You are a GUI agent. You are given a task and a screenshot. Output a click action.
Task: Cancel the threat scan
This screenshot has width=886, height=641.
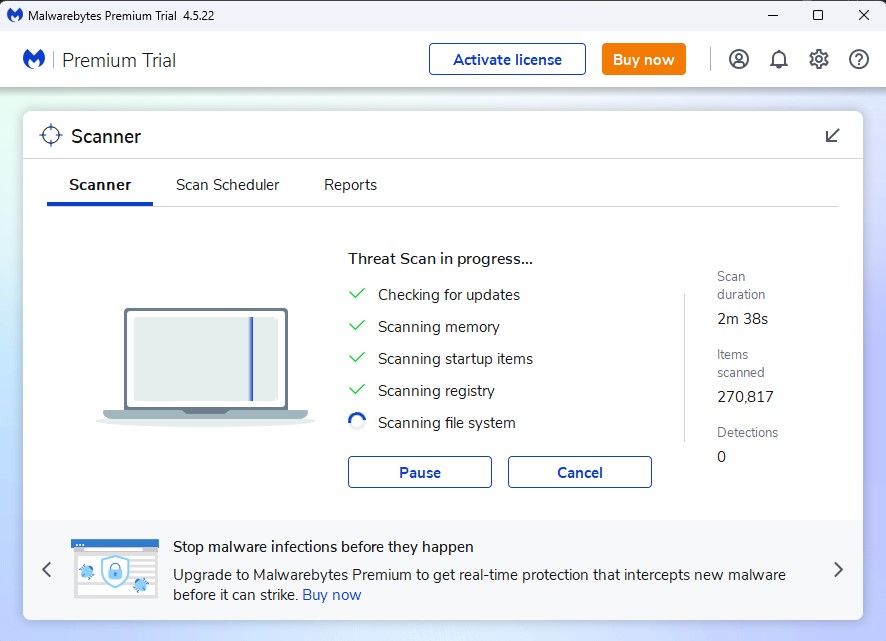point(580,472)
